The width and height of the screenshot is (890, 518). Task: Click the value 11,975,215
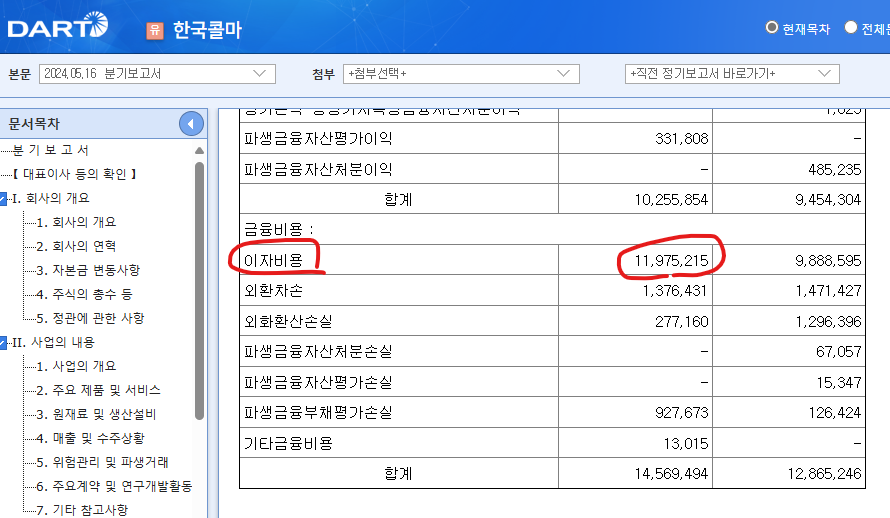tap(671, 260)
